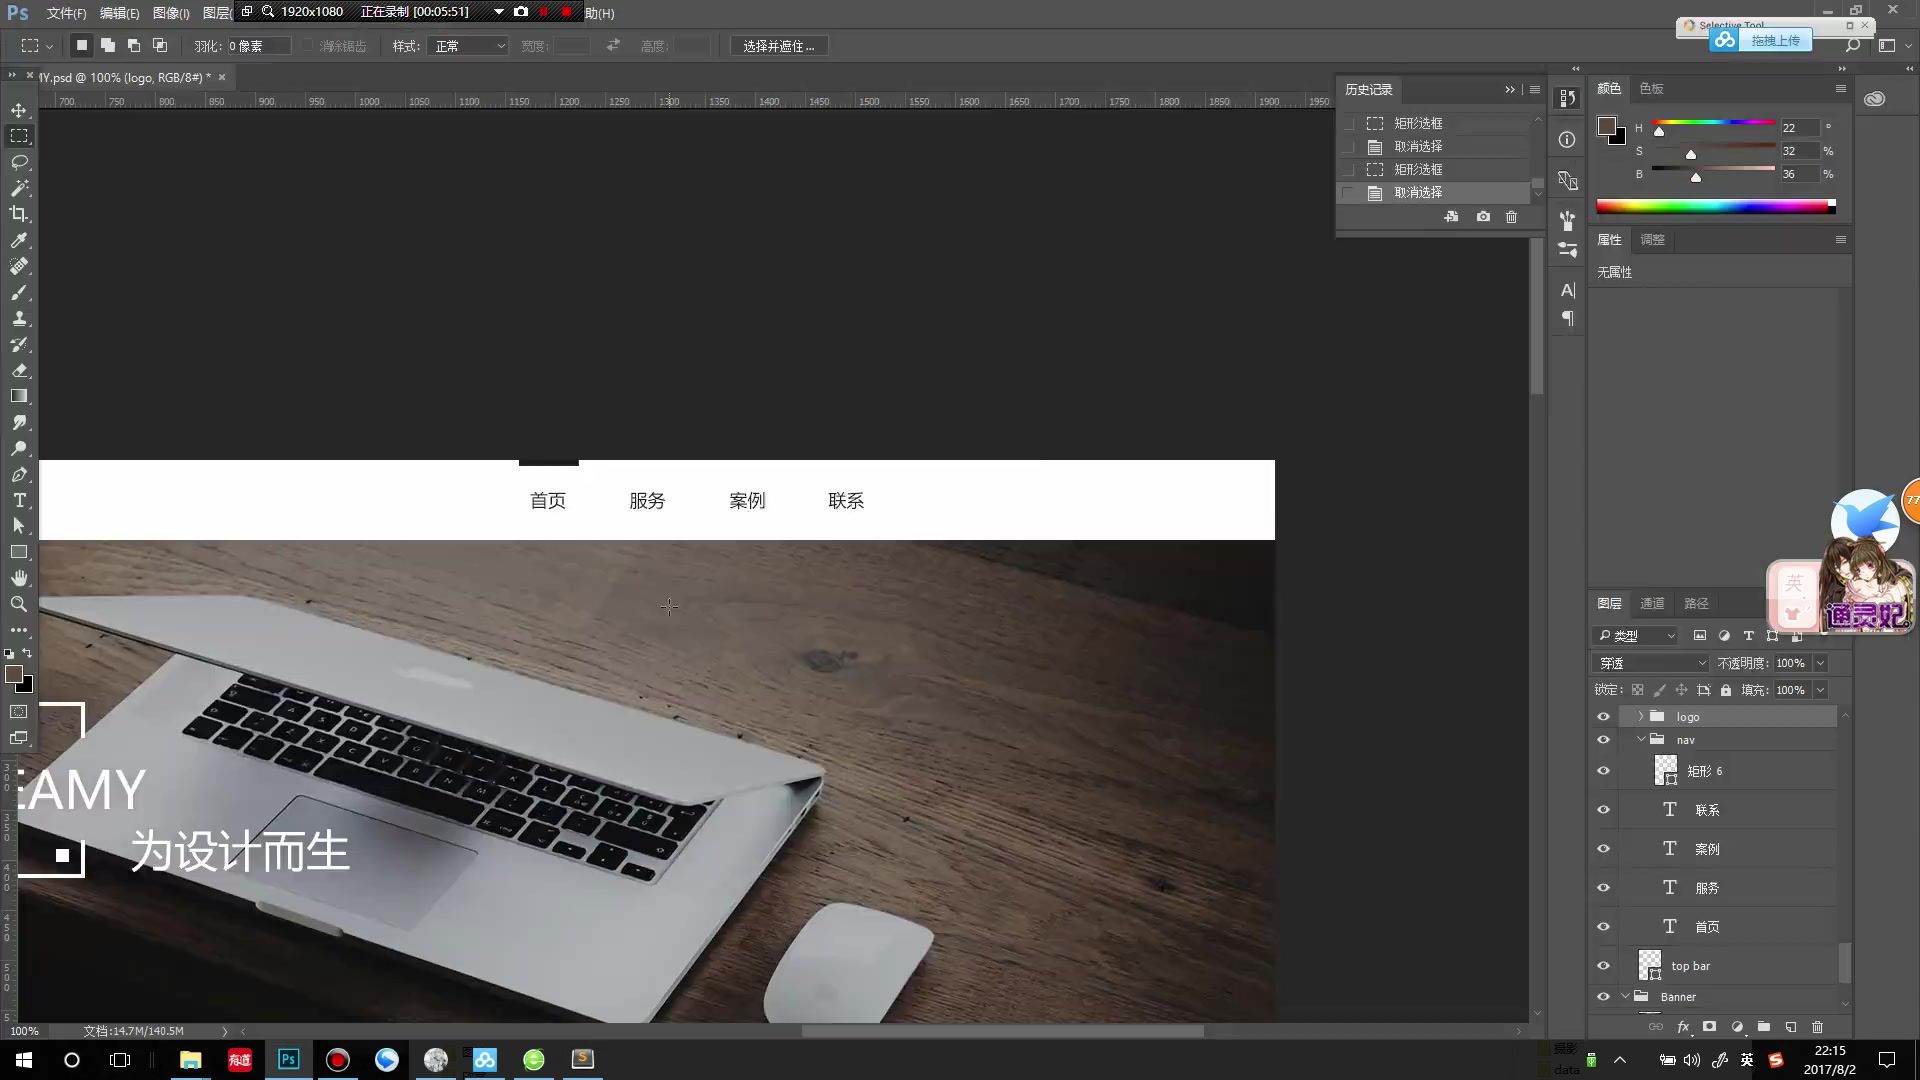Select the Eyedropper tool
The image size is (1920, 1080).
coord(19,240)
